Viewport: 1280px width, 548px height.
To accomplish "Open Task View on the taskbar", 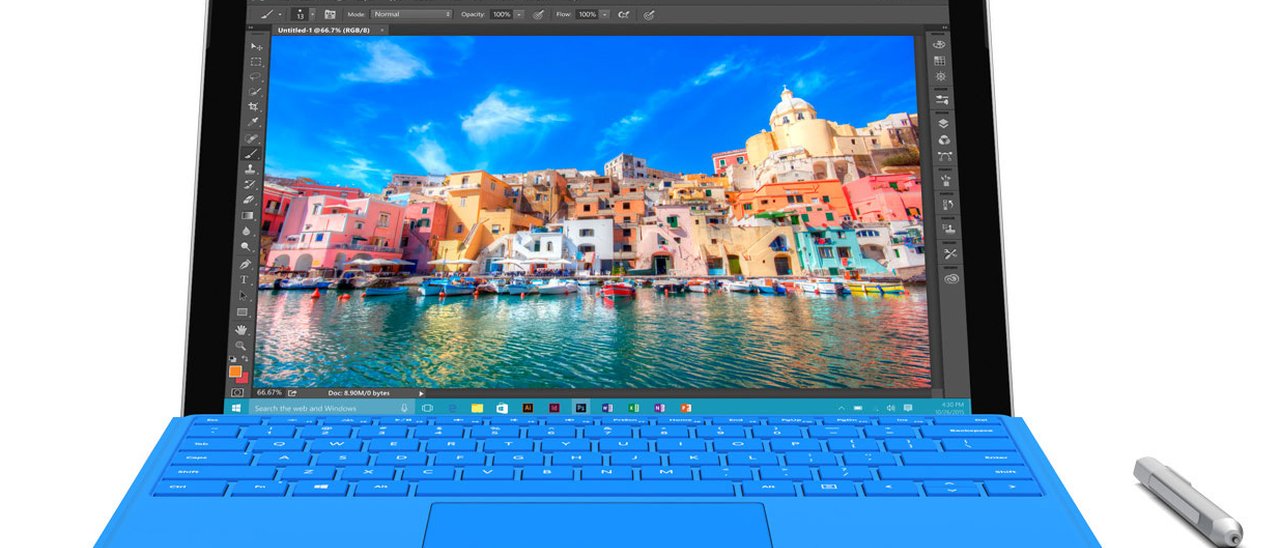I will 427,408.
